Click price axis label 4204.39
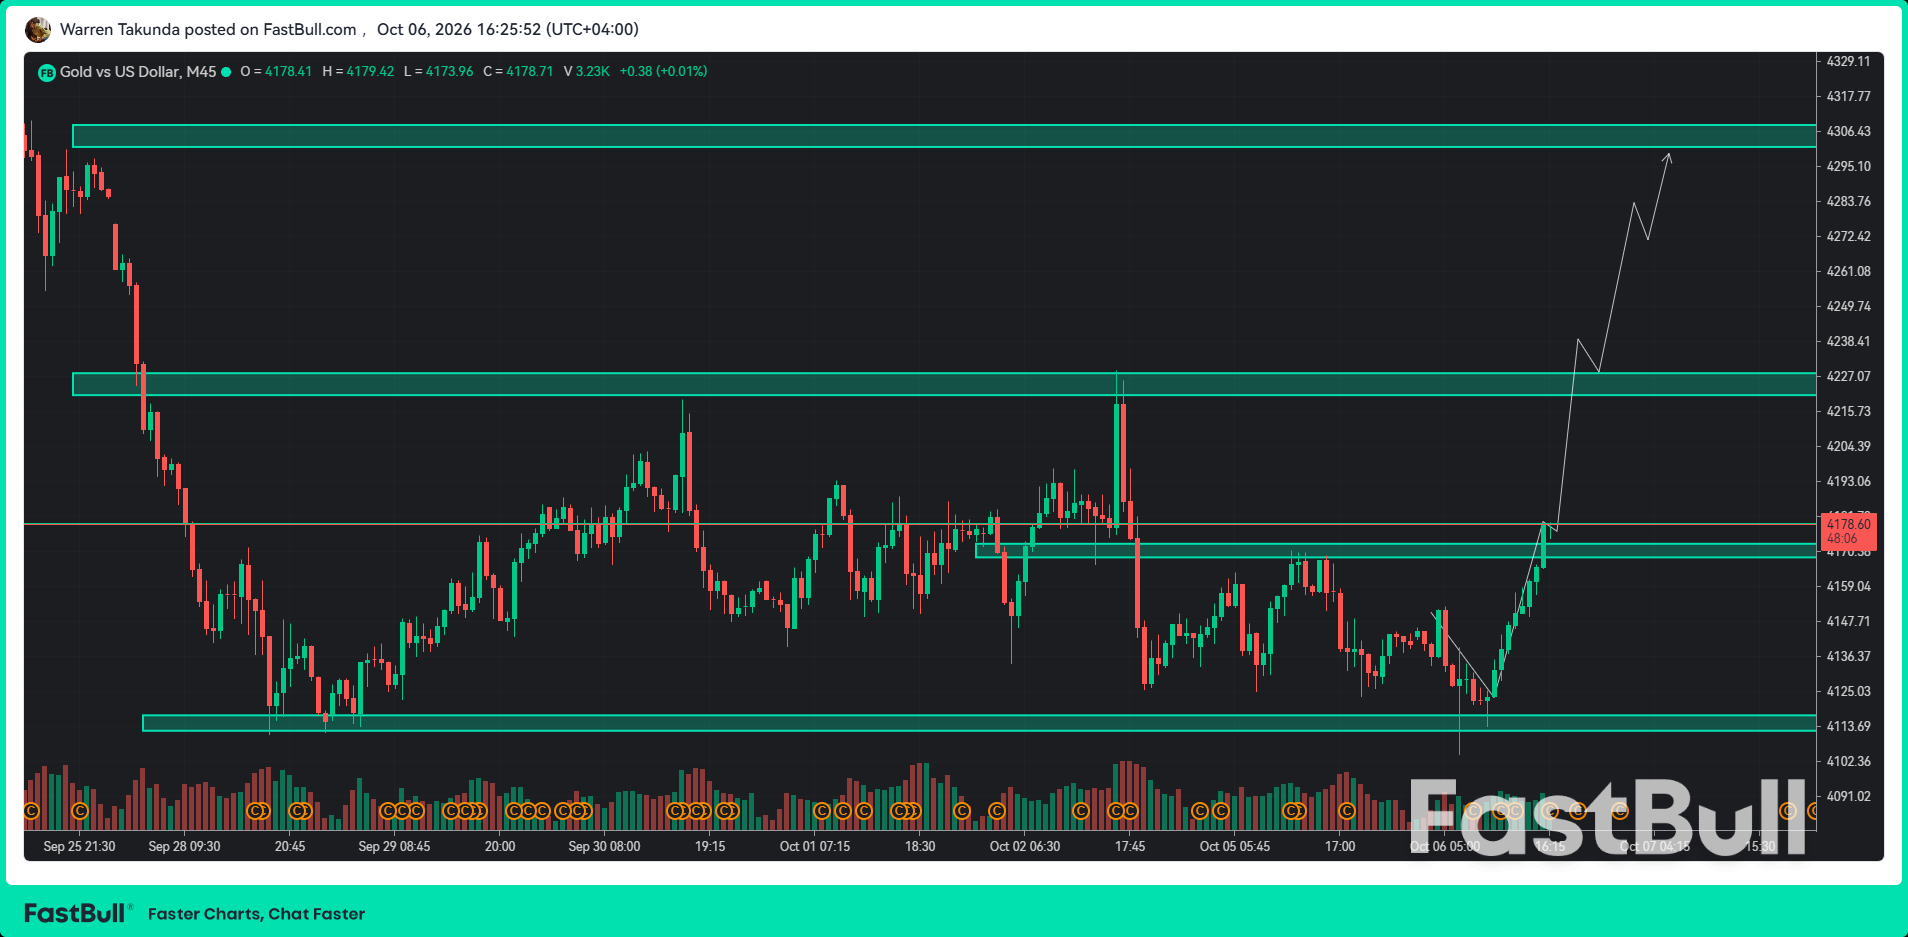This screenshot has height=937, width=1908. pyautogui.click(x=1848, y=447)
